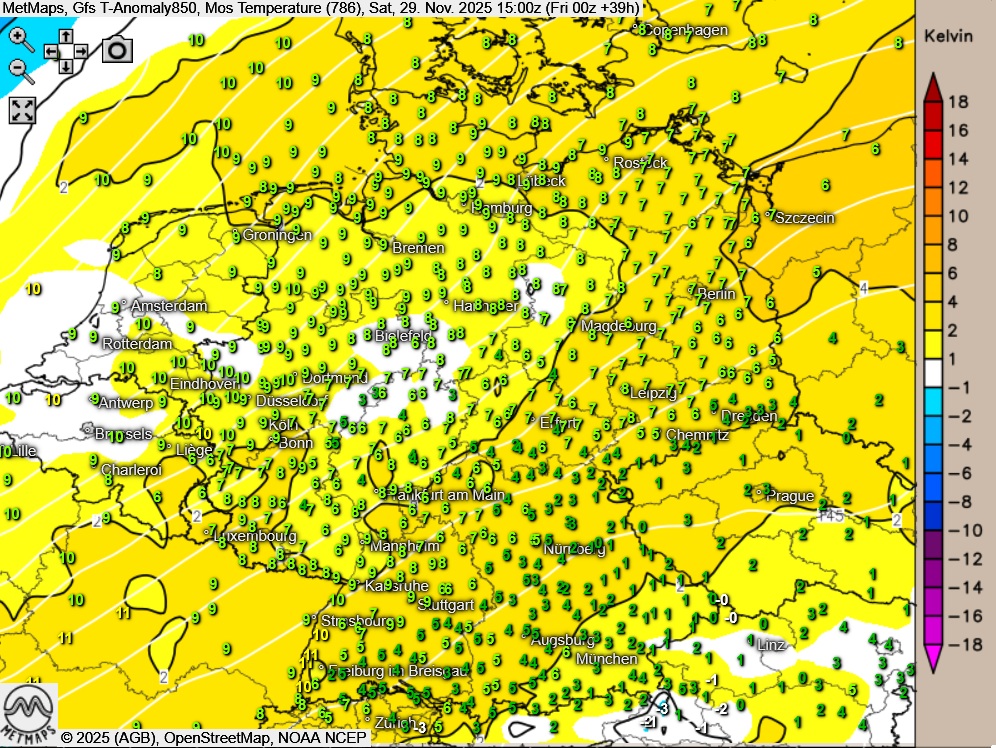
Task: Pan the map right with arrow button
Action: pyautogui.click(x=81, y=51)
